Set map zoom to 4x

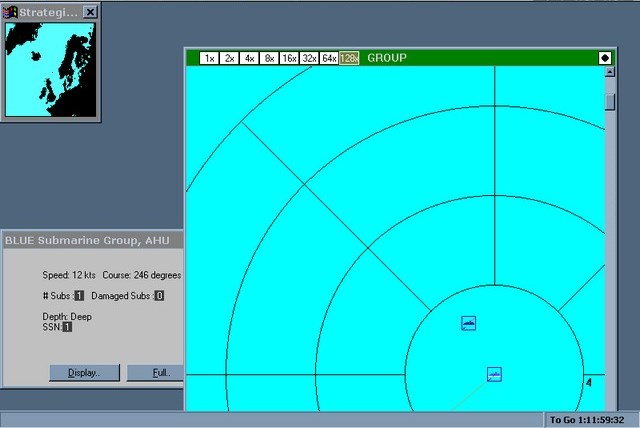pyautogui.click(x=249, y=58)
